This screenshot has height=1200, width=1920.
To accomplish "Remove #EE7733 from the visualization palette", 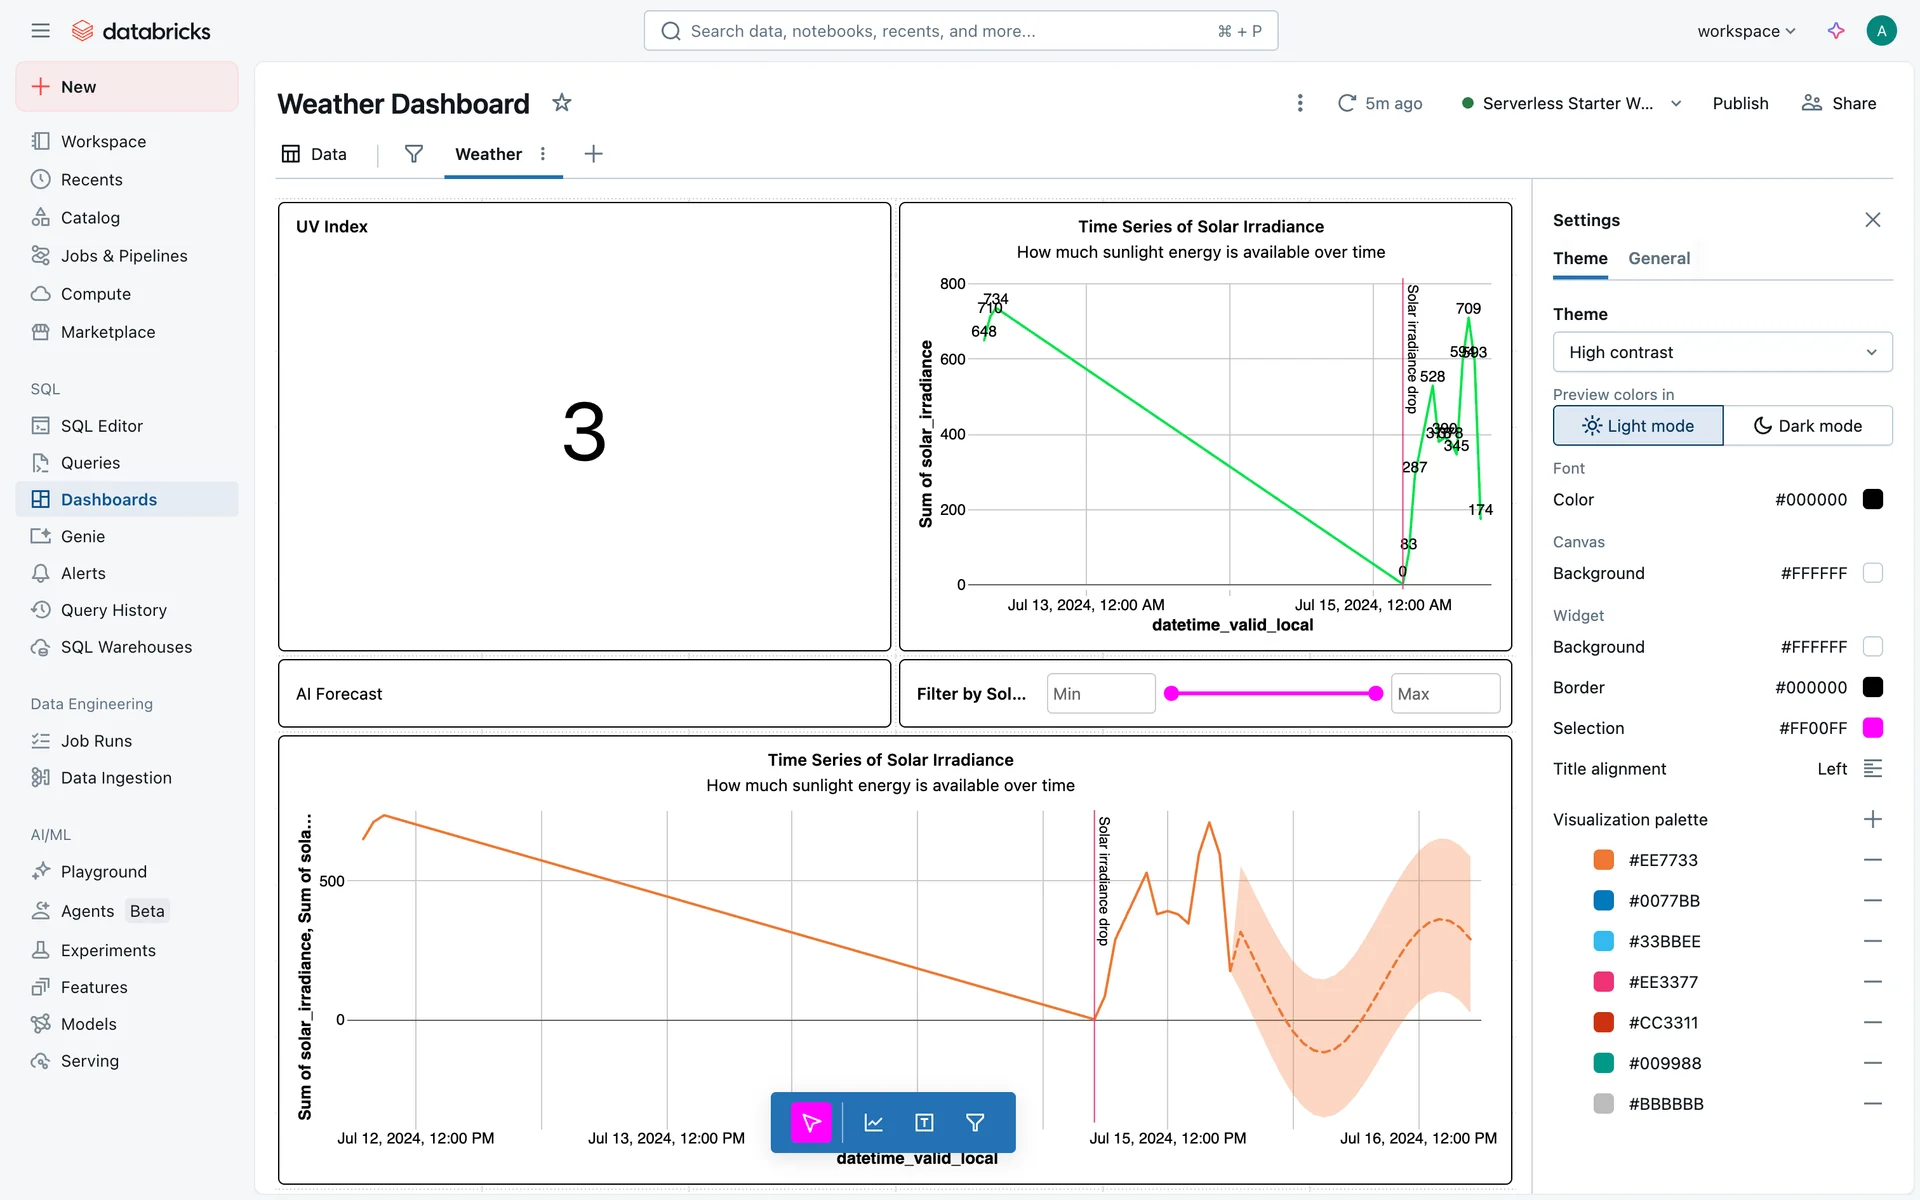I will [x=1872, y=860].
